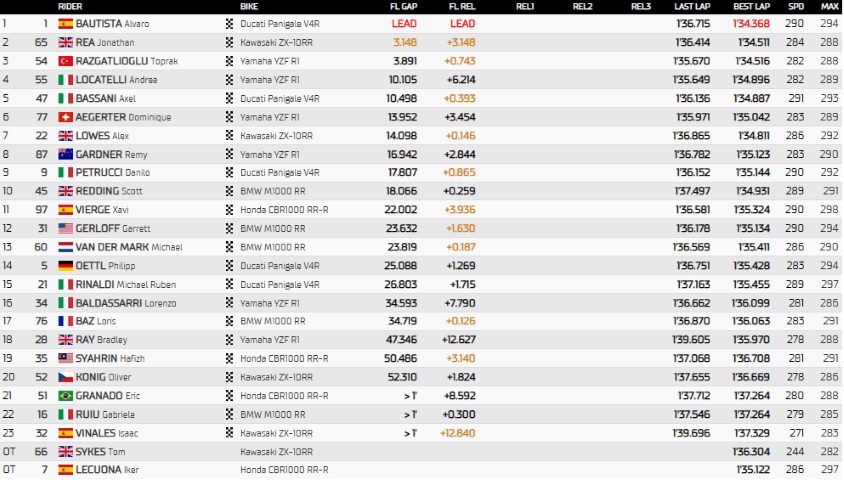The height and width of the screenshot is (480, 844).
Task: Open rider name VAN DER MARK Michael
Action: [x=129, y=247]
